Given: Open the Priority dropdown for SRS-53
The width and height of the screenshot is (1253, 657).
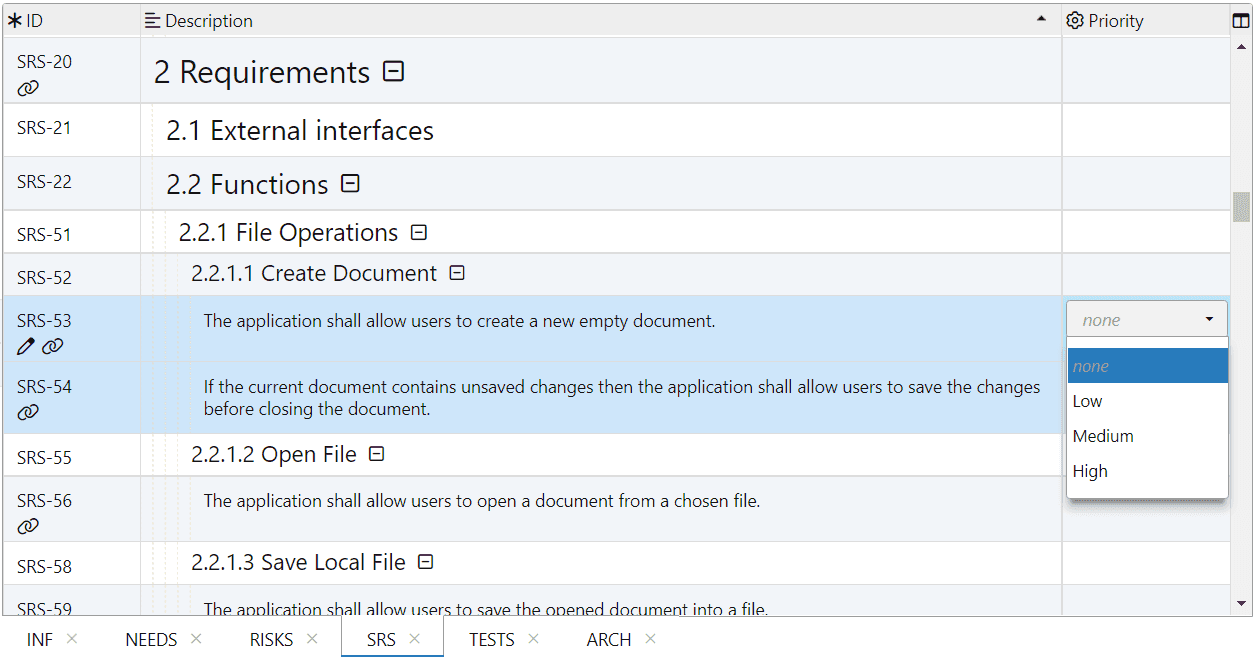Looking at the screenshot, I should coord(1146,320).
